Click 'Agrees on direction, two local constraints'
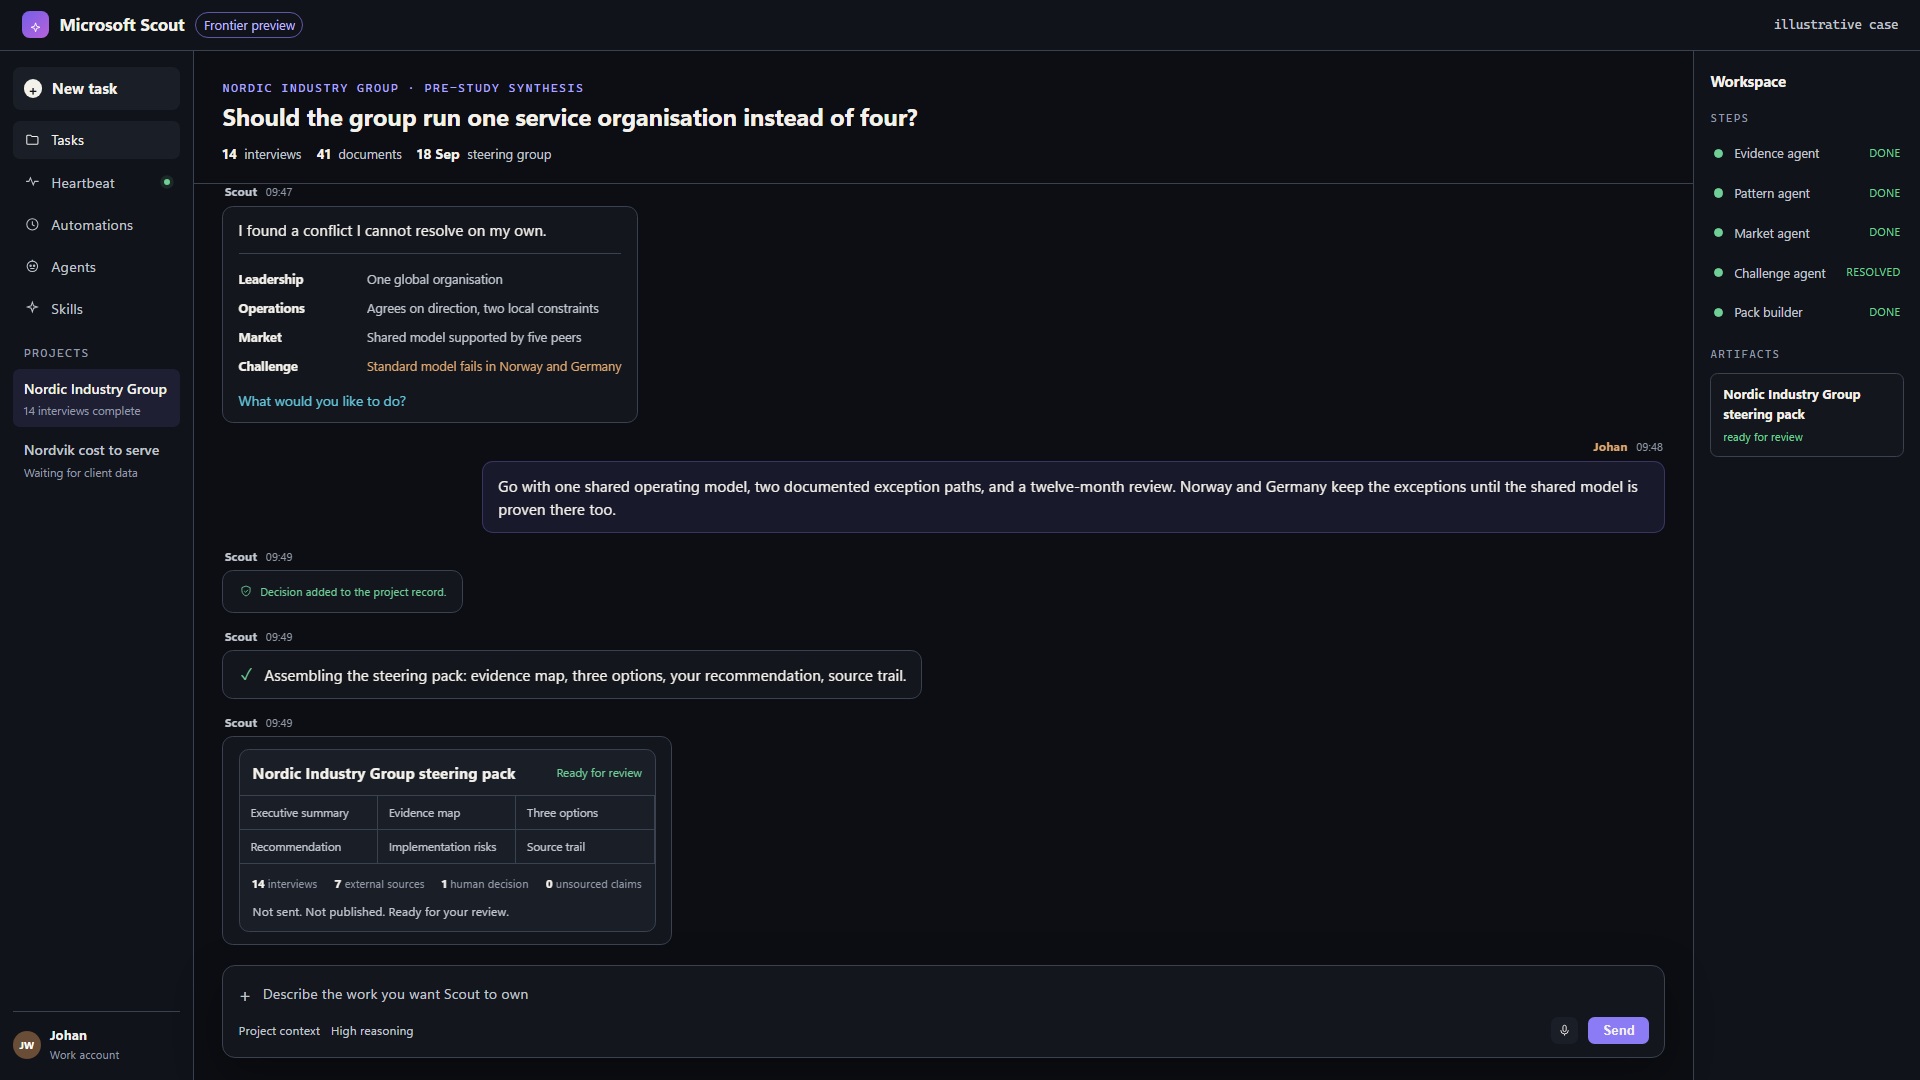Viewport: 1920px width, 1080px height. pos(482,309)
